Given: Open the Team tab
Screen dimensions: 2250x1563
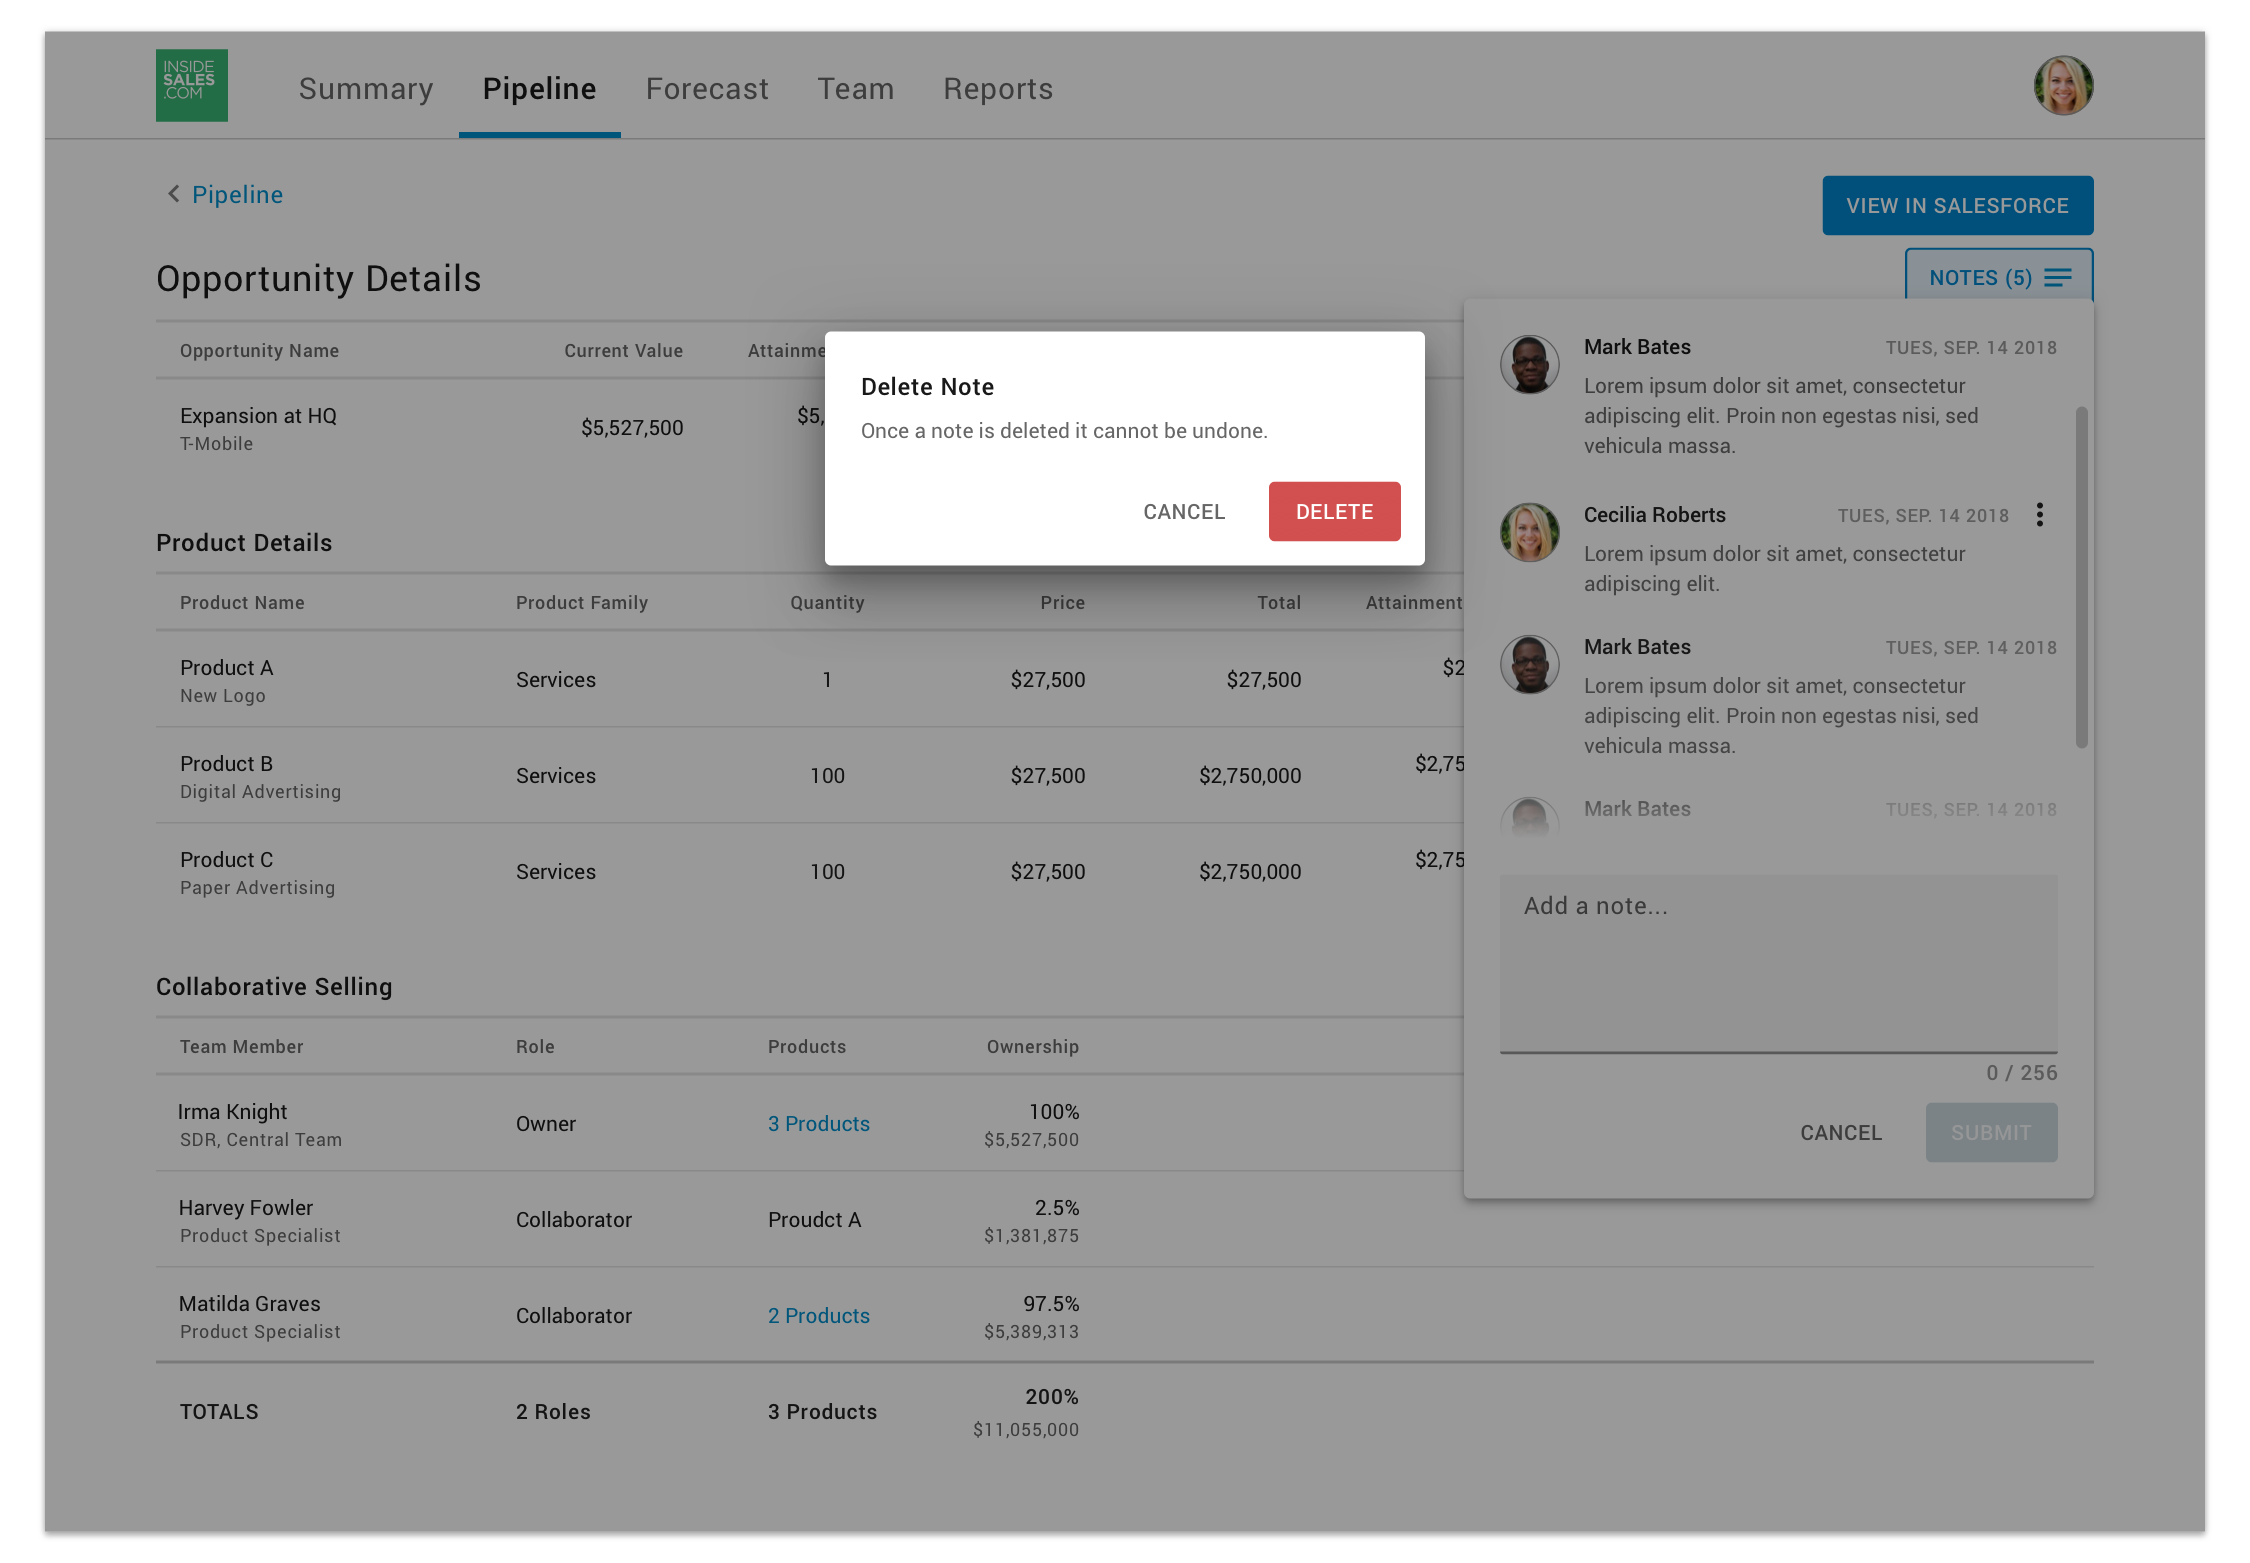Looking at the screenshot, I should point(856,89).
